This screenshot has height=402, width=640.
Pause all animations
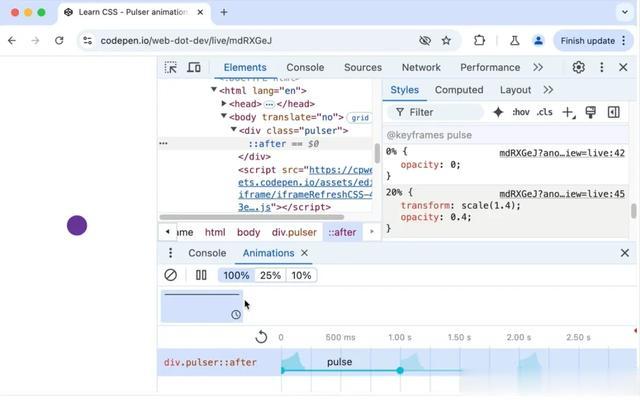click(x=201, y=275)
